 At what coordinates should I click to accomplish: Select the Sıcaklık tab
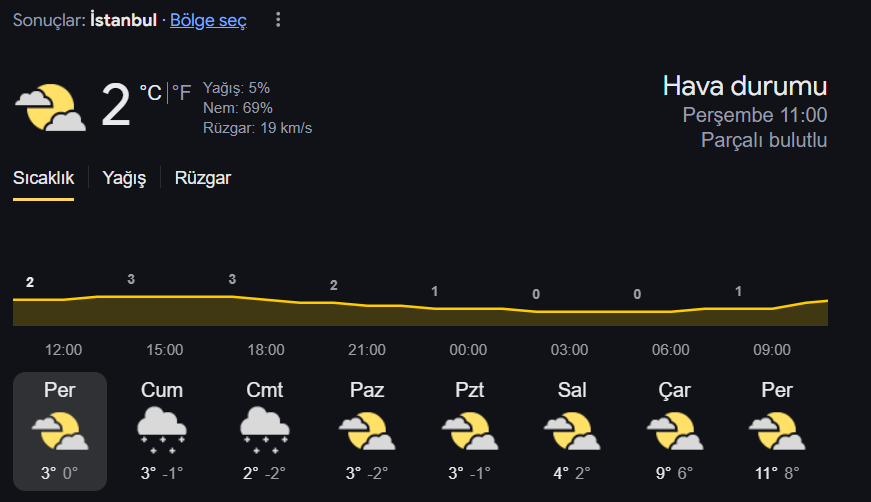(x=43, y=178)
